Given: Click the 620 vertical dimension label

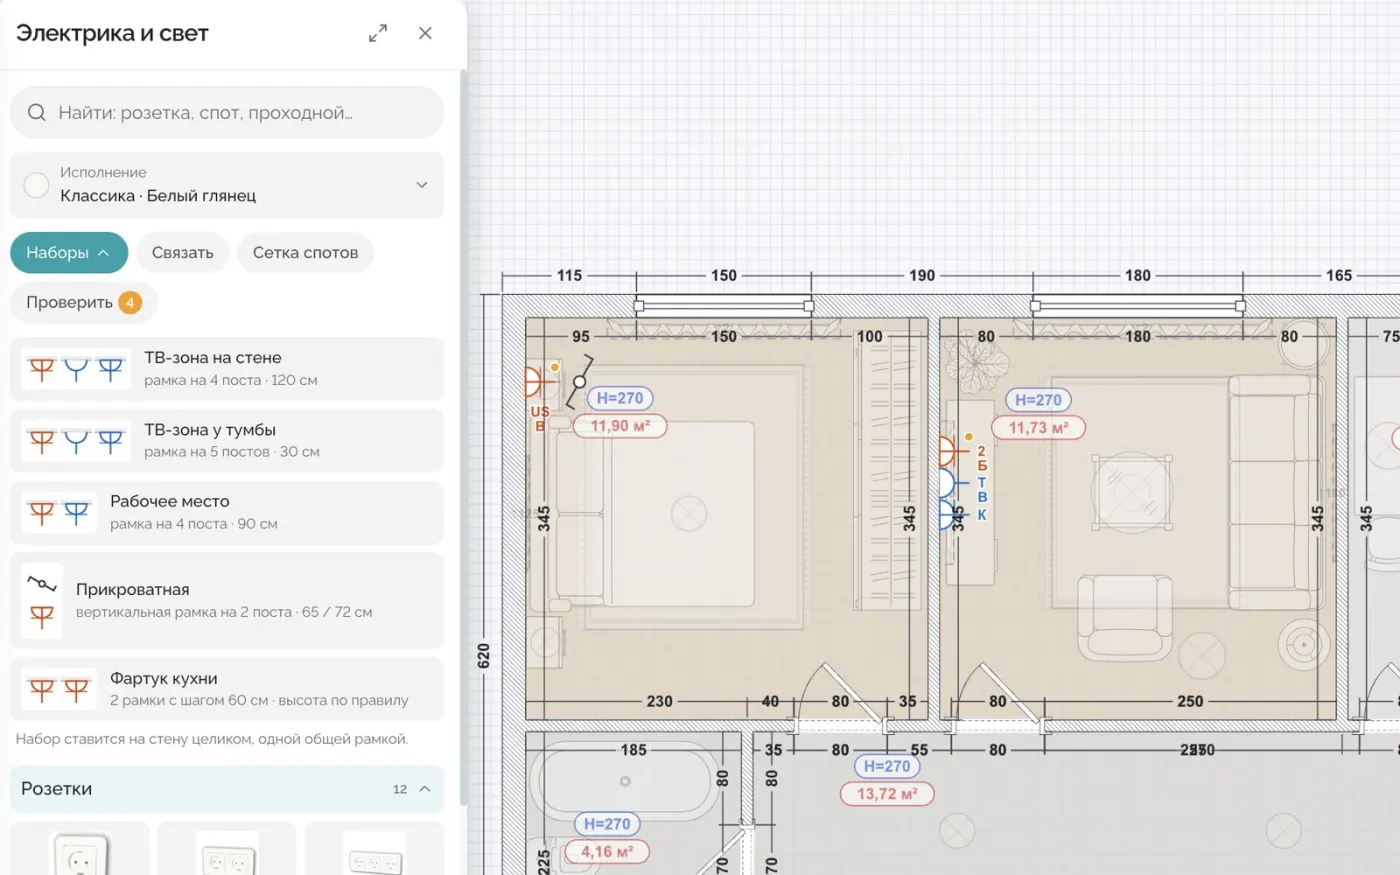Looking at the screenshot, I should tap(484, 656).
